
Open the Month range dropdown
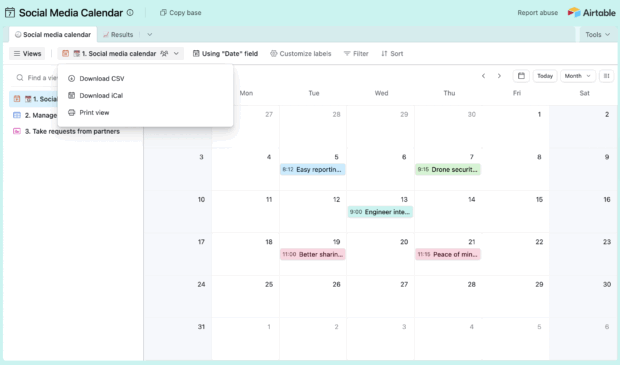tap(578, 76)
